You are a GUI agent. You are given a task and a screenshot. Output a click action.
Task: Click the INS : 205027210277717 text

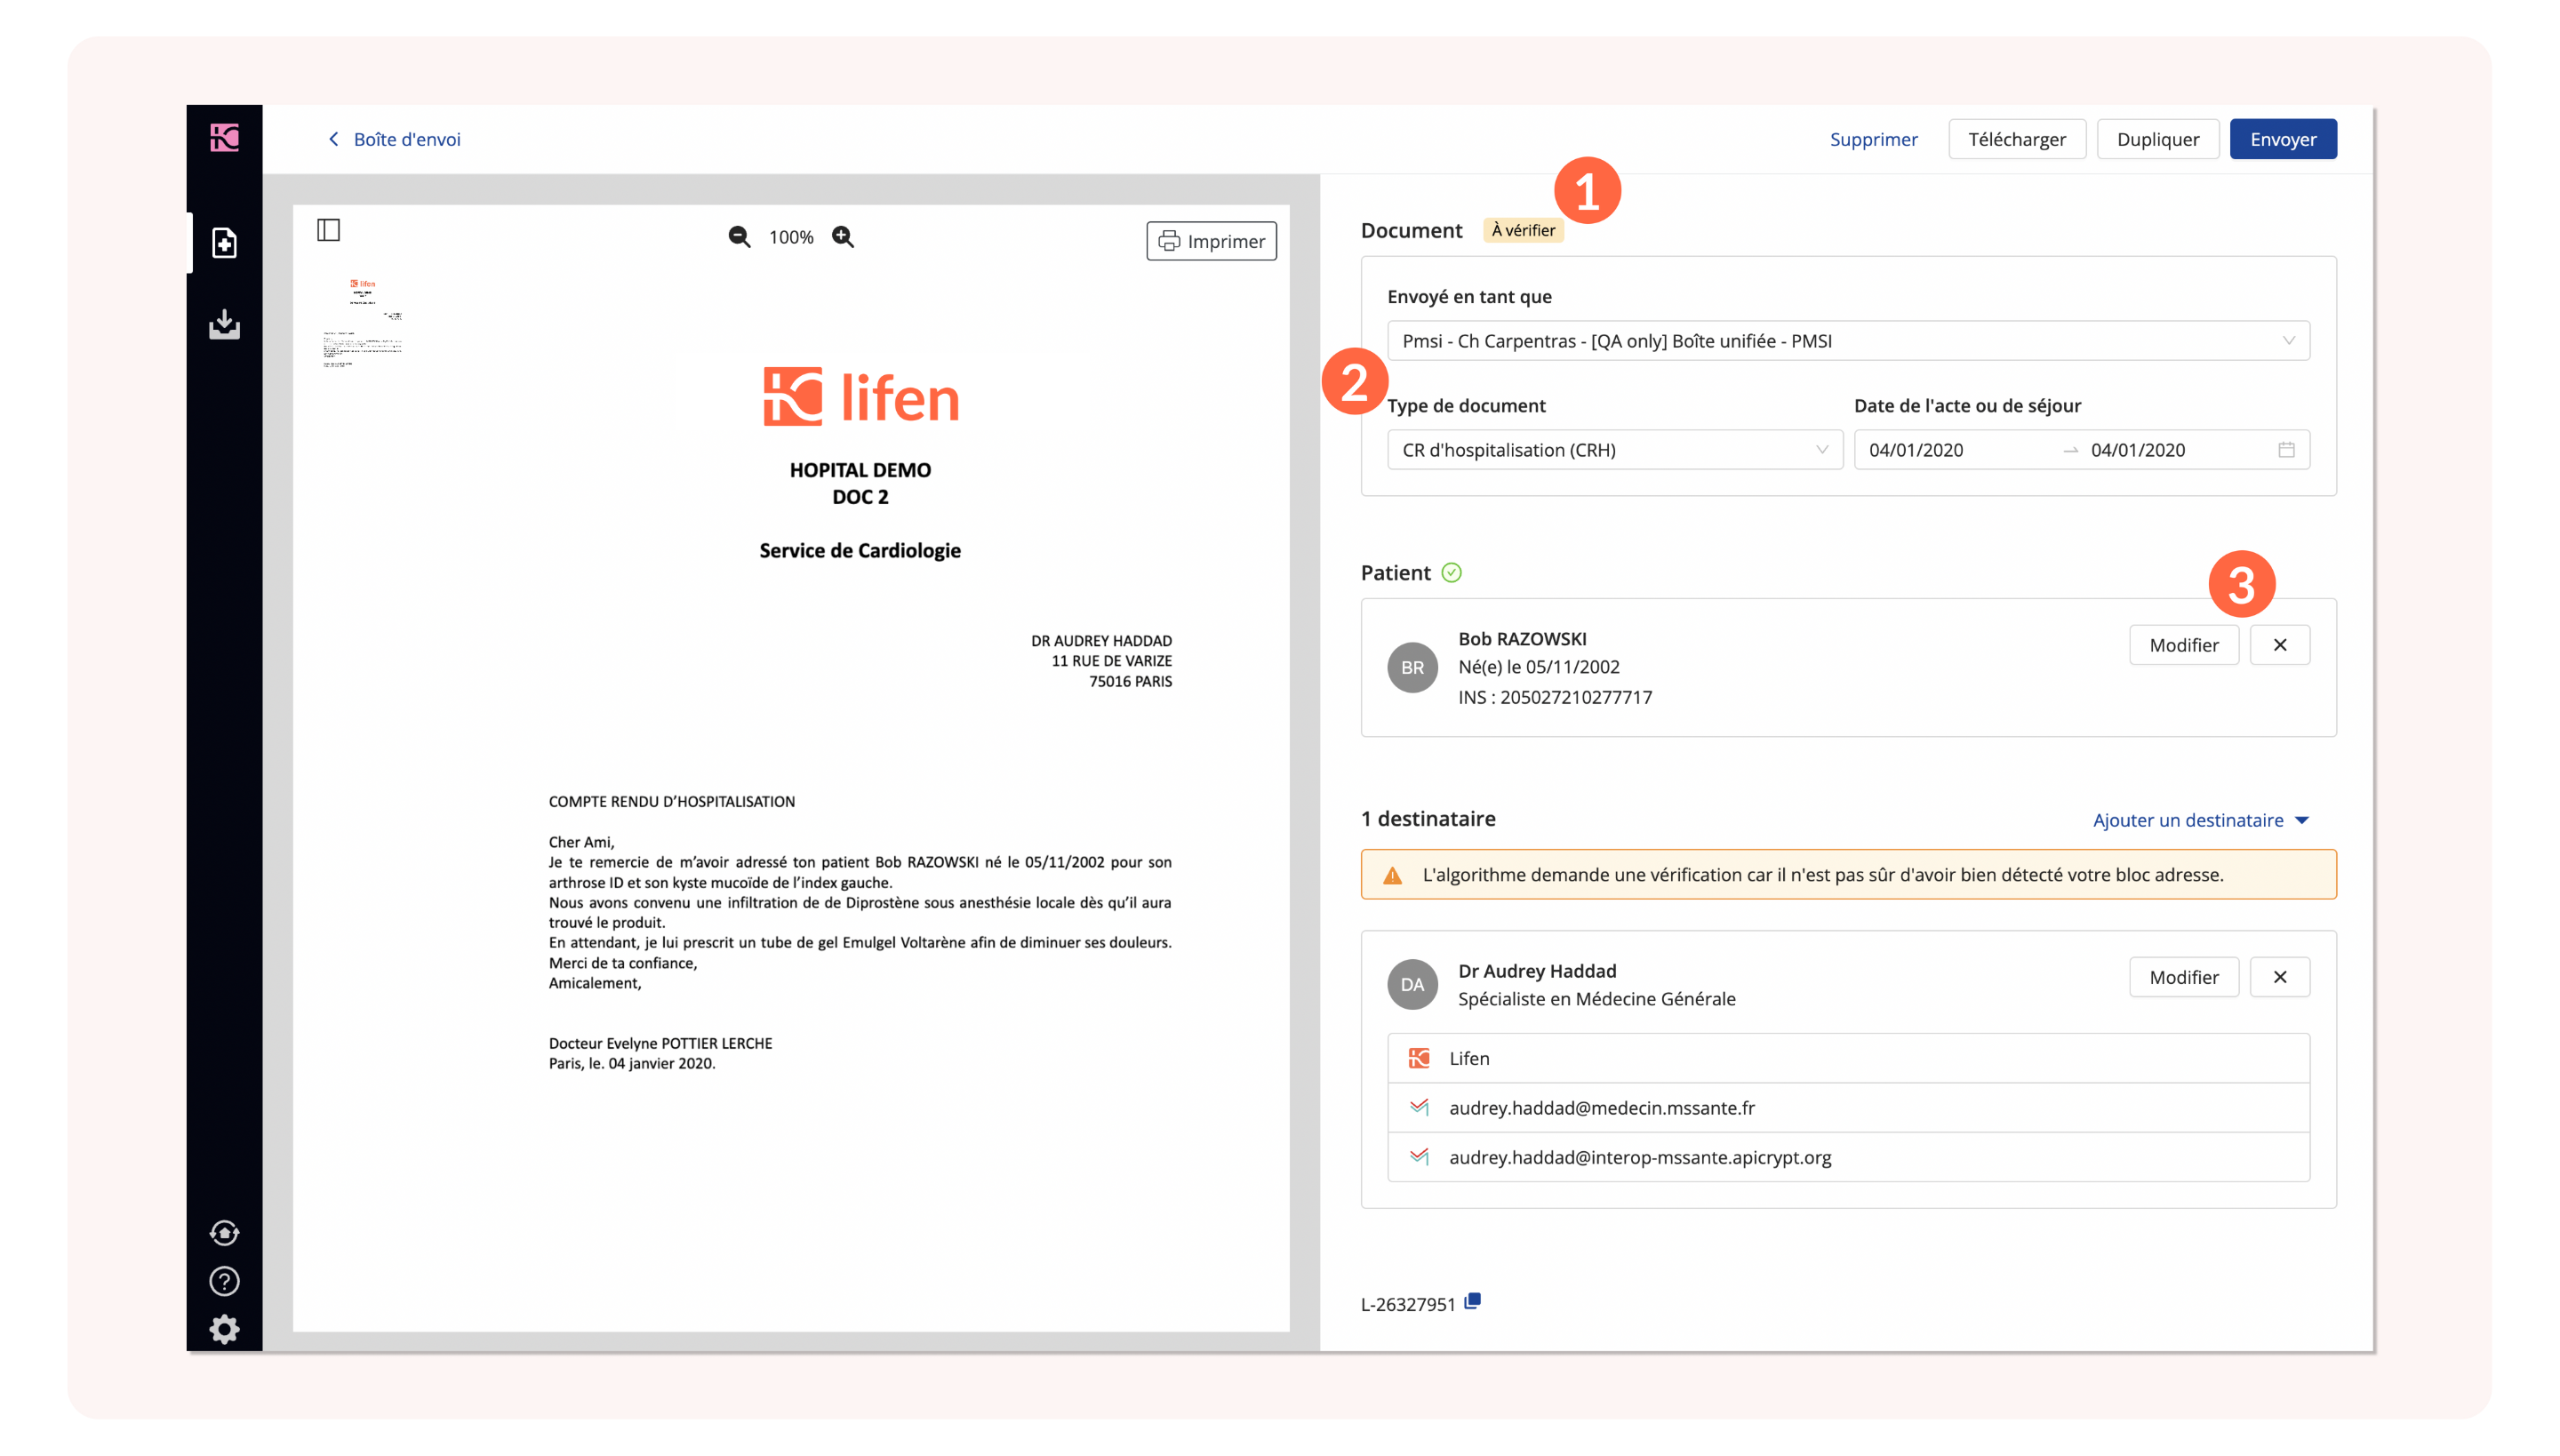(x=1554, y=697)
